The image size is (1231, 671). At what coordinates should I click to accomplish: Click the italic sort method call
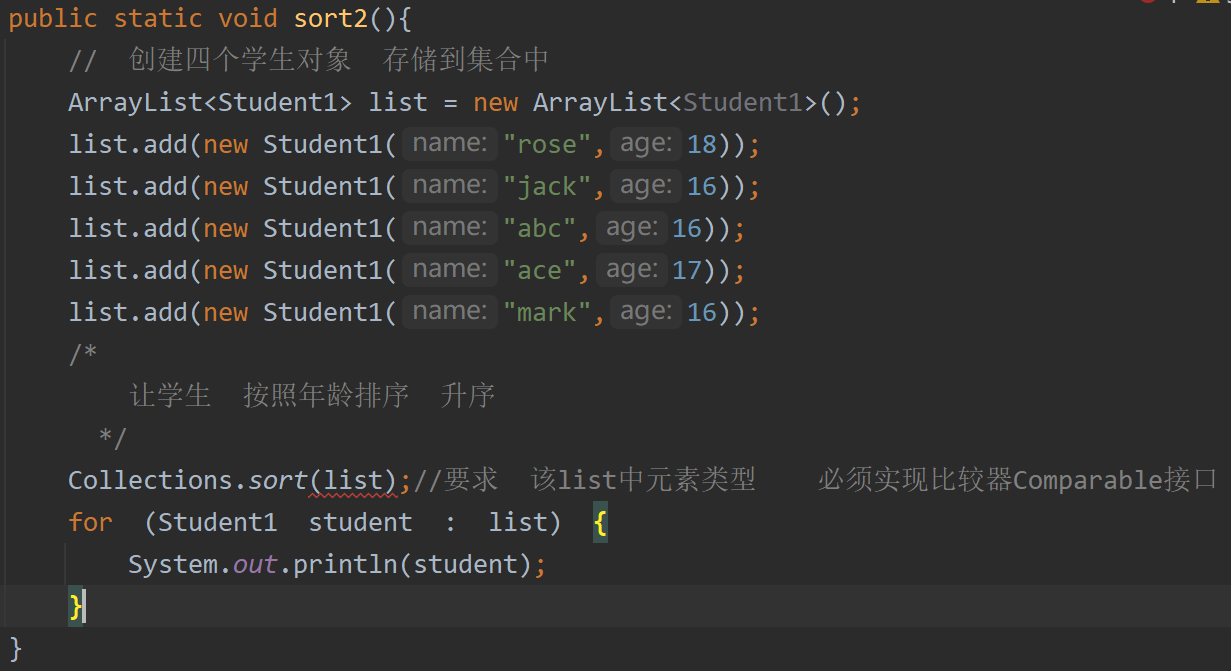click(x=278, y=480)
